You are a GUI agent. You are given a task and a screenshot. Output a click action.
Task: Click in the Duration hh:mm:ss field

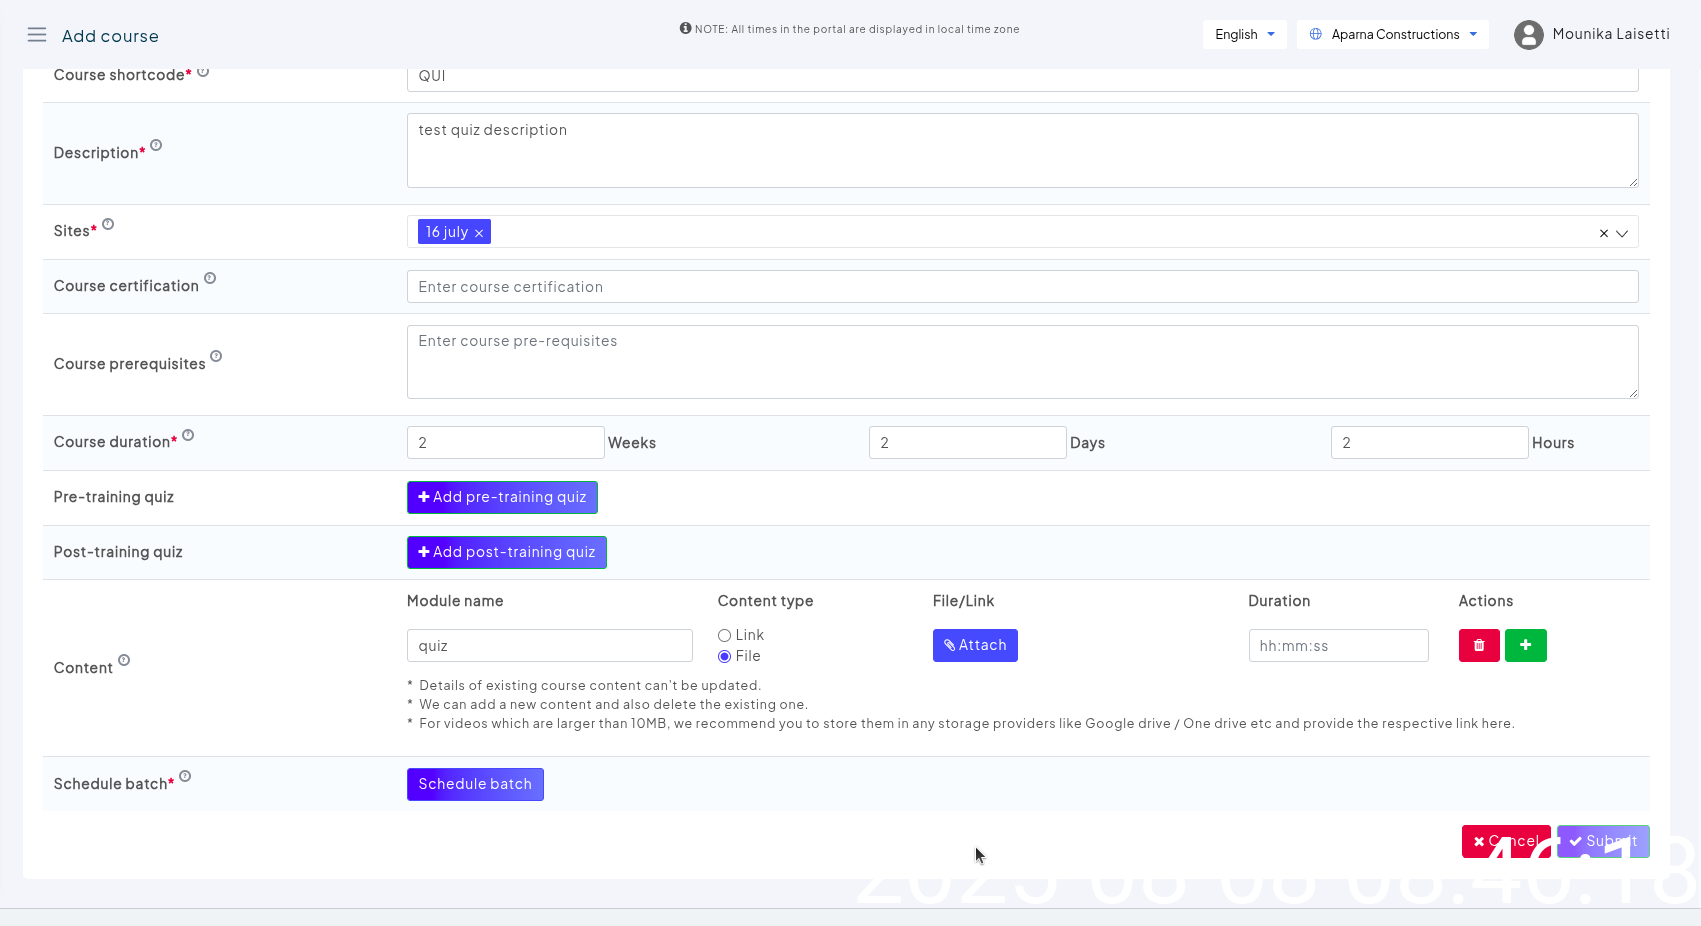tap(1338, 646)
